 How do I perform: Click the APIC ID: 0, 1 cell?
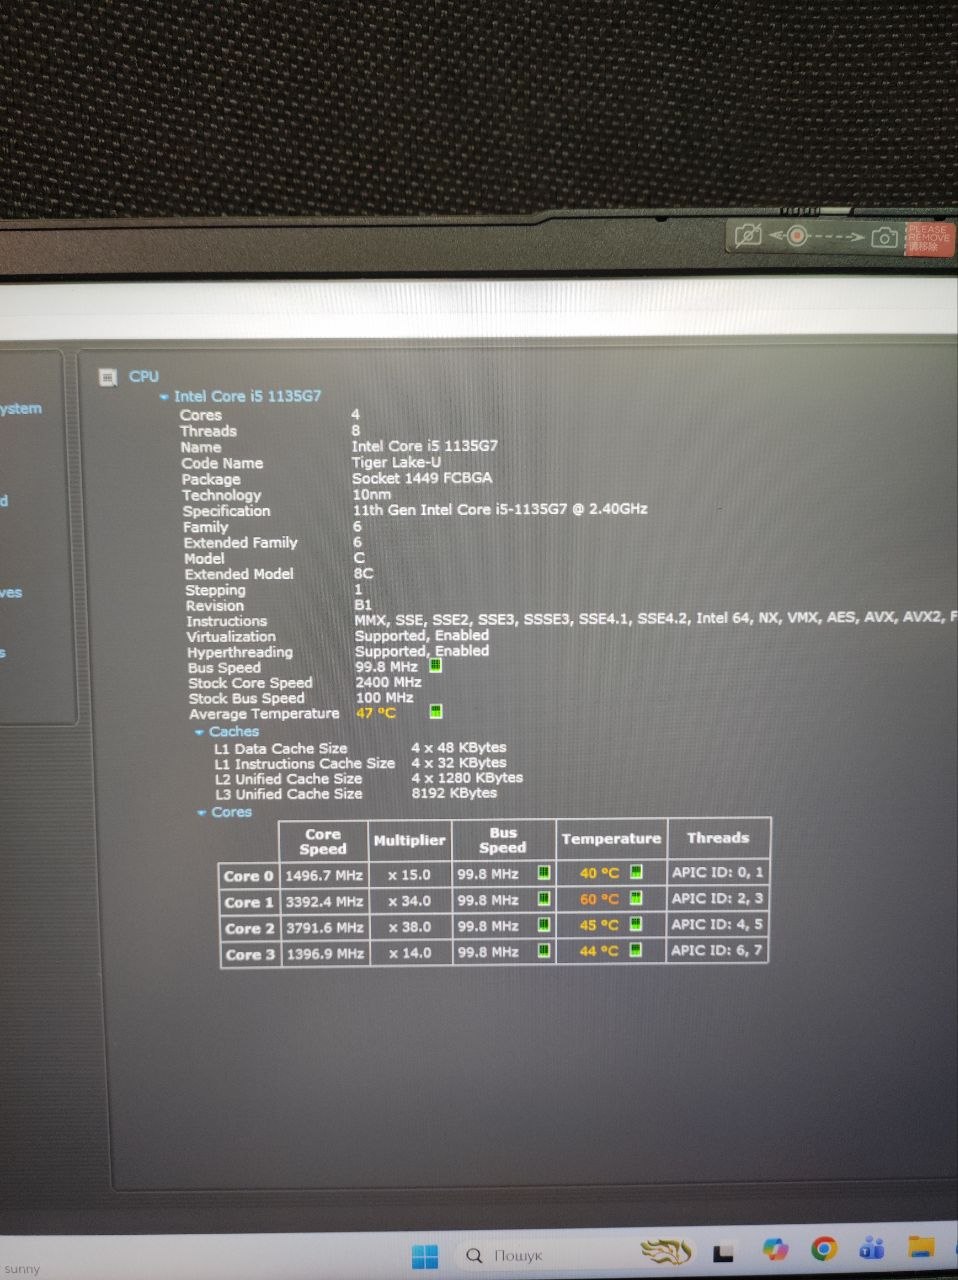pos(717,872)
